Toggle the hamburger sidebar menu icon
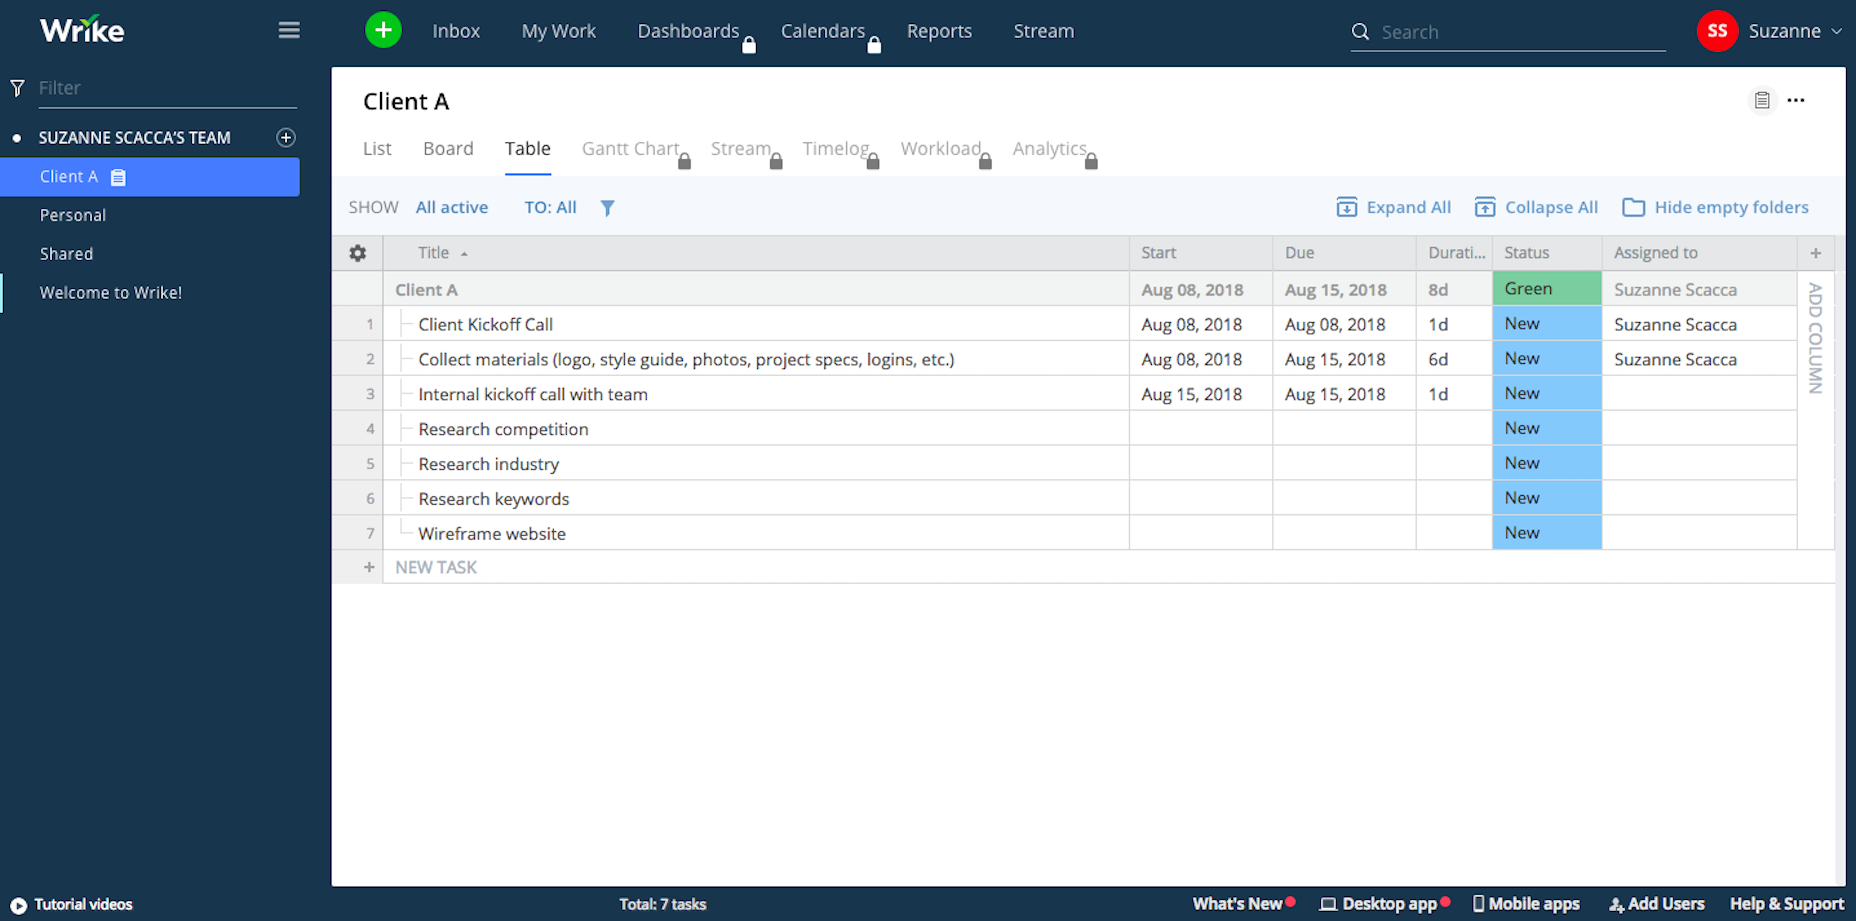 (289, 30)
